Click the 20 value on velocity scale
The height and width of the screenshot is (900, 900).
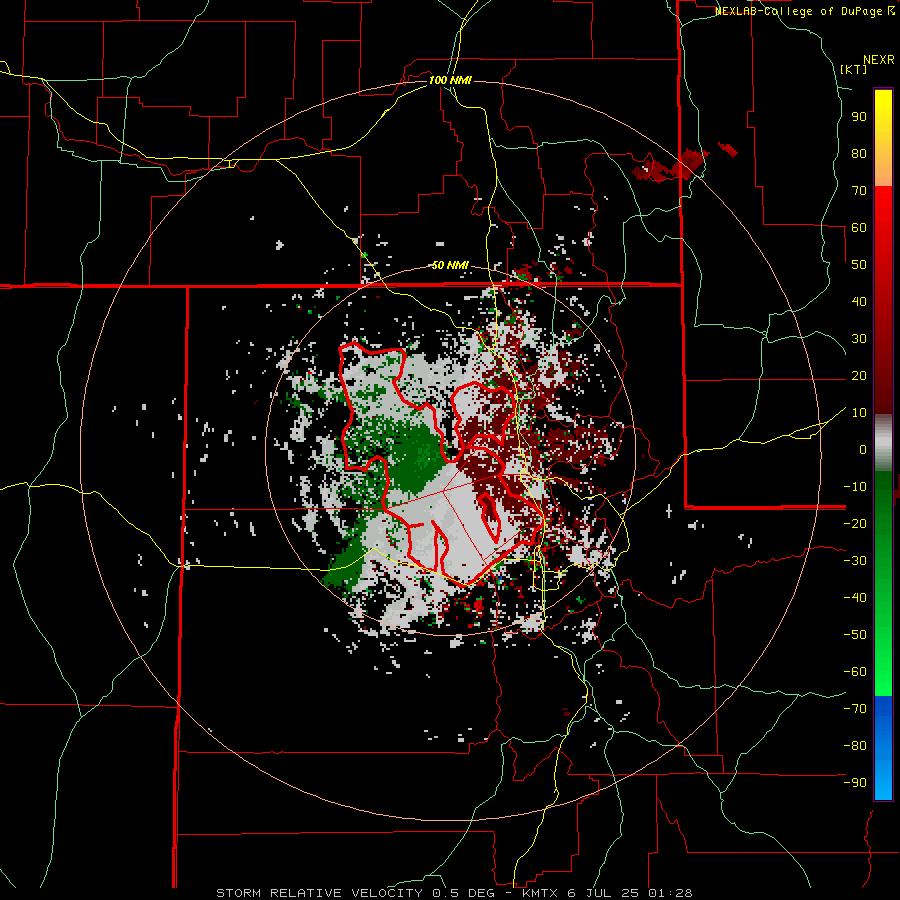pos(859,376)
